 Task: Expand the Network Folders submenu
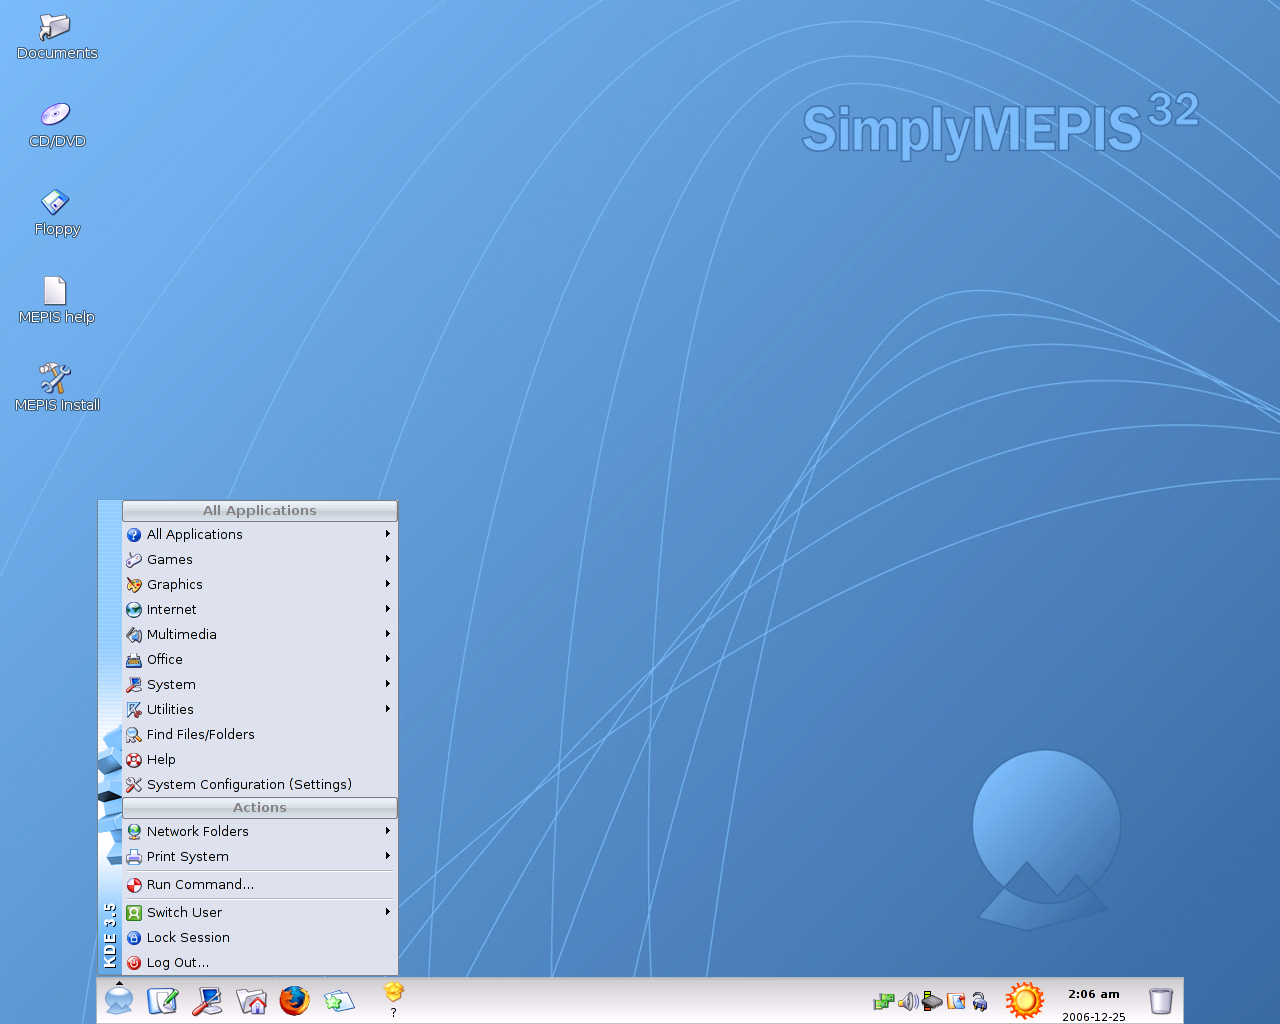click(260, 831)
